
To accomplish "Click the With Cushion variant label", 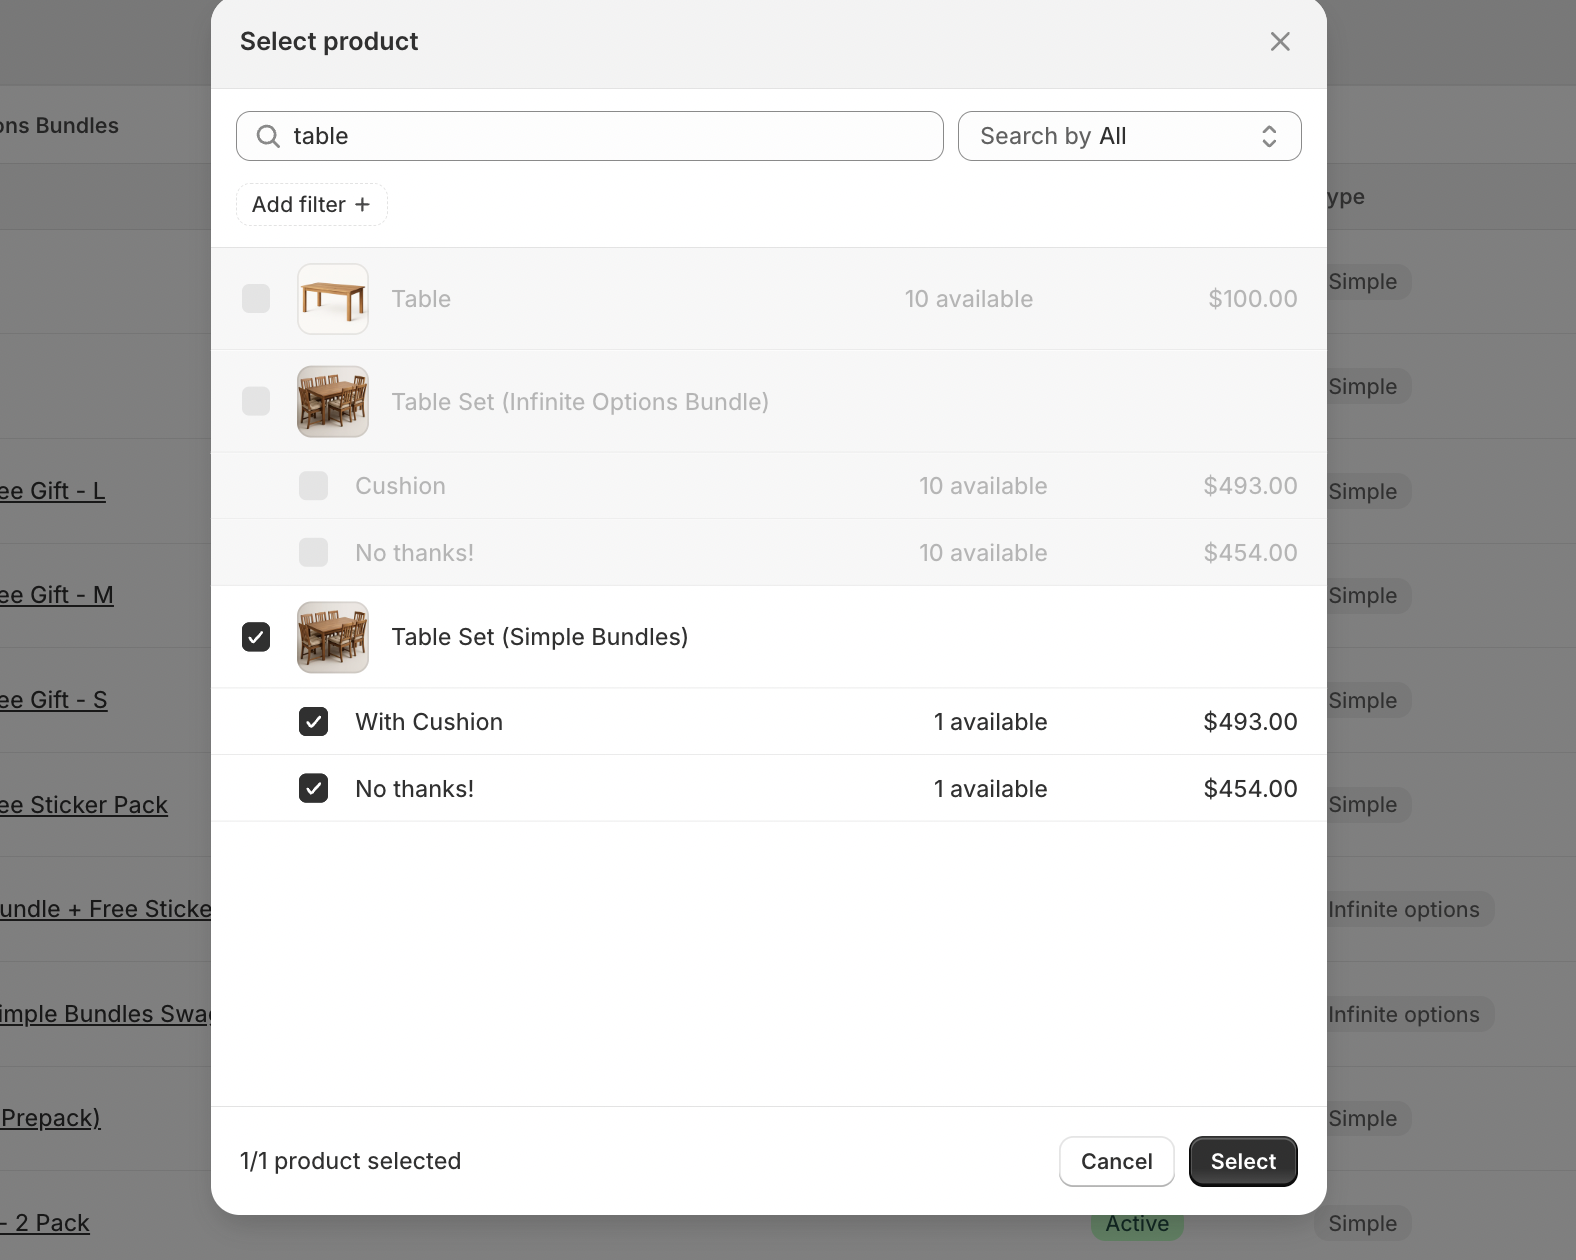I will tap(429, 722).
